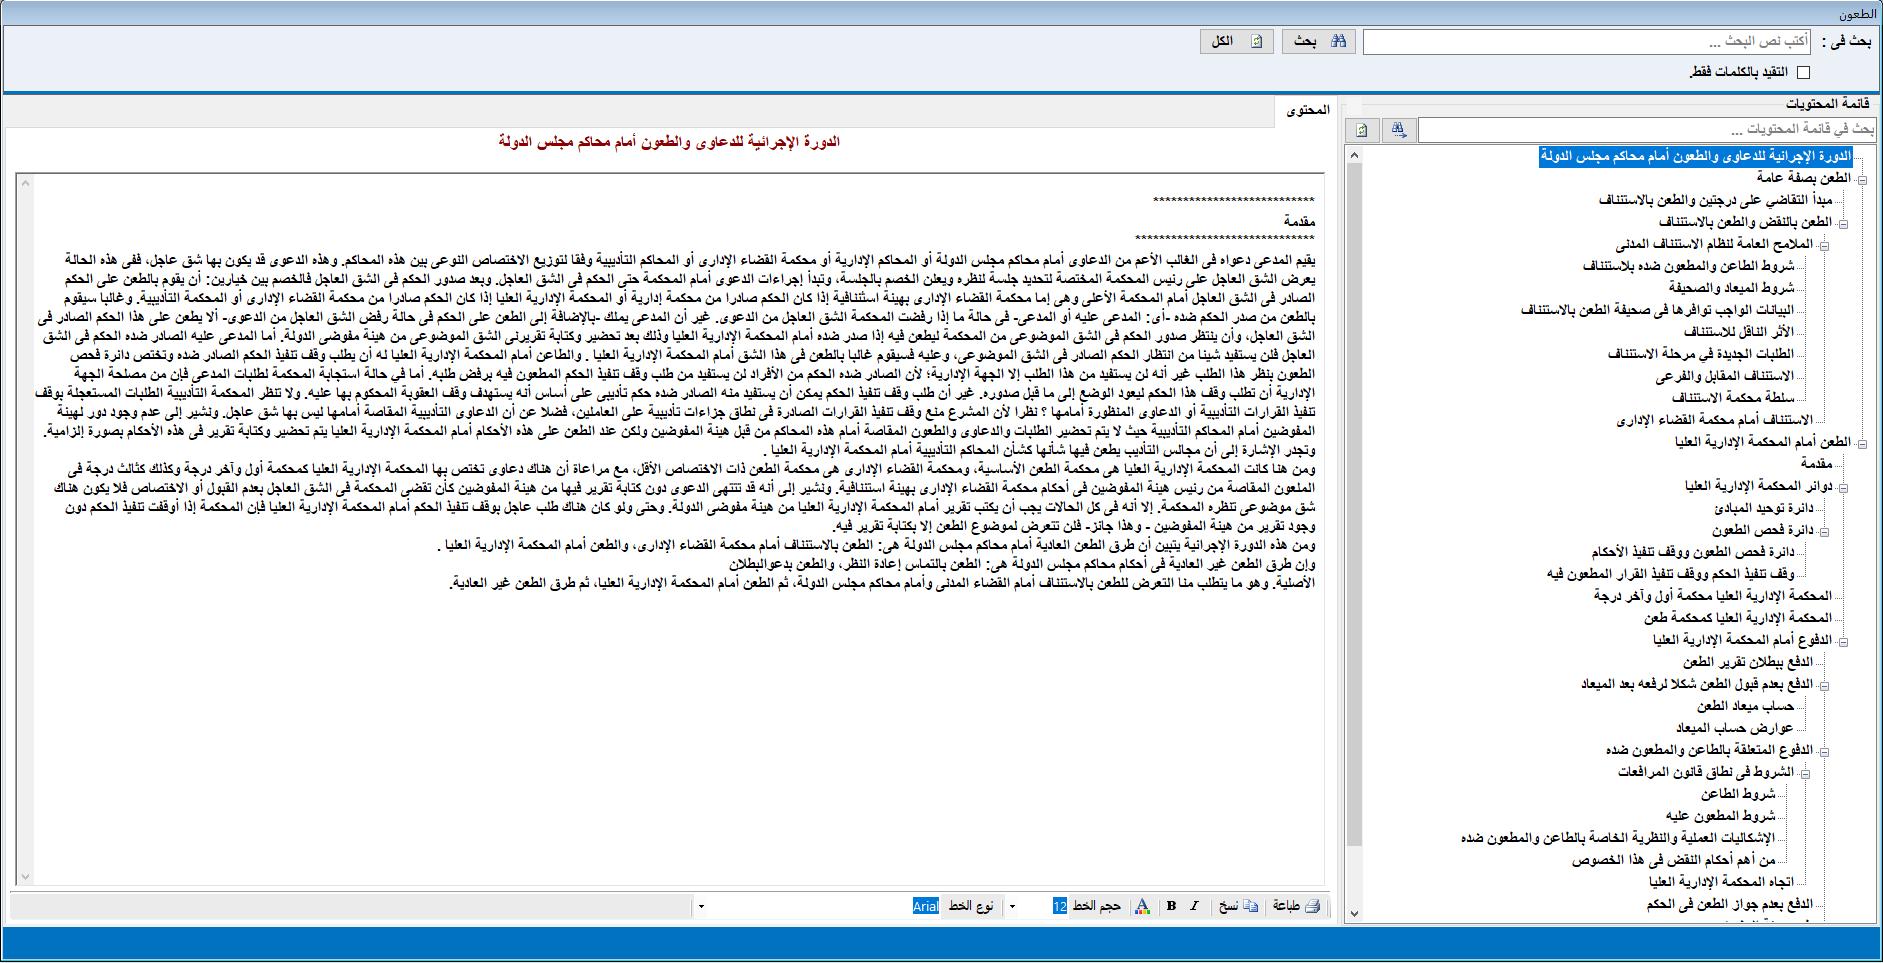Select دائرة توحيد المبادئ tree item
Screen dimensions: 1883x963
1764,508
